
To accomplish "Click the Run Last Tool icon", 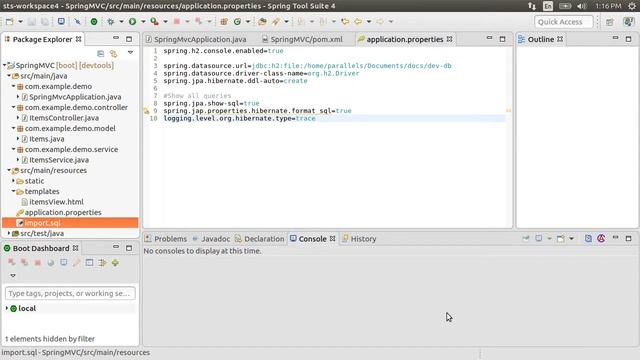I will [154, 22].
